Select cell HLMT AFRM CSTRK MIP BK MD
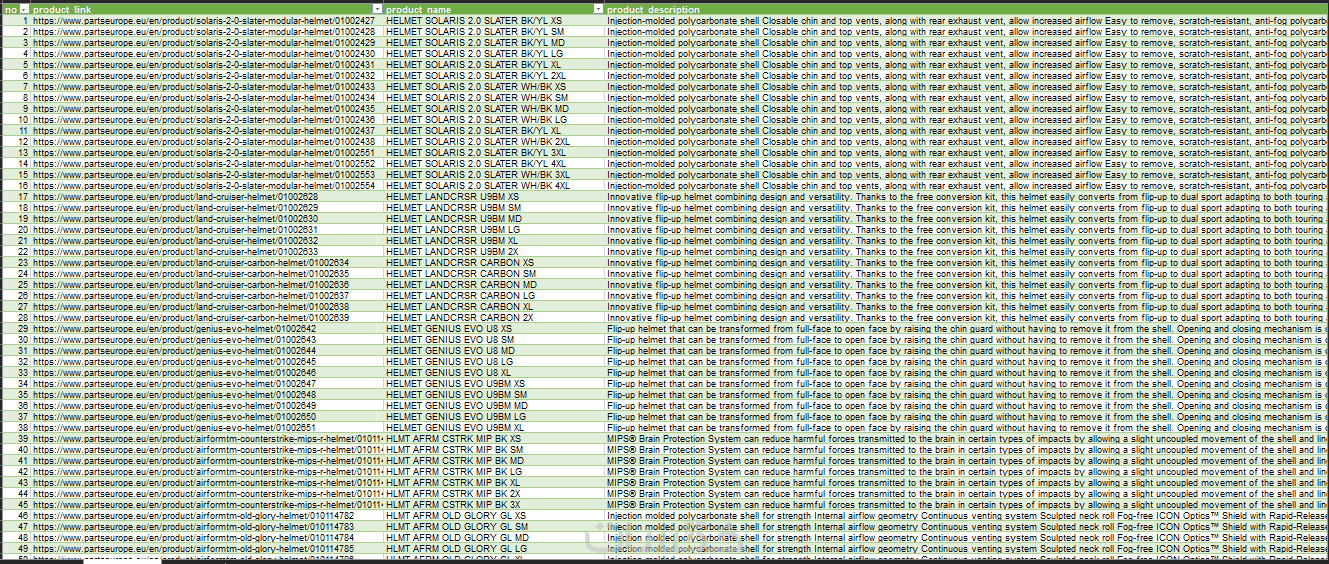The width and height of the screenshot is (1329, 564). (494, 460)
